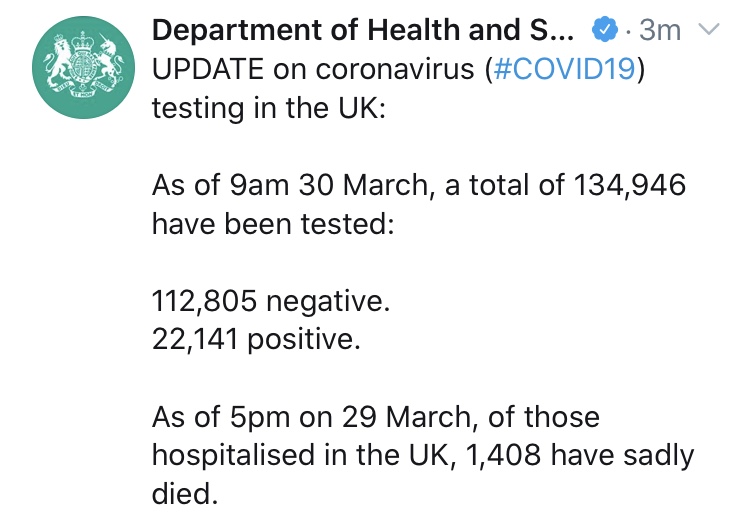The height and width of the screenshot is (526, 750).
Task: Click the unicorn figure in the crest avatar
Action: [x=110, y=61]
